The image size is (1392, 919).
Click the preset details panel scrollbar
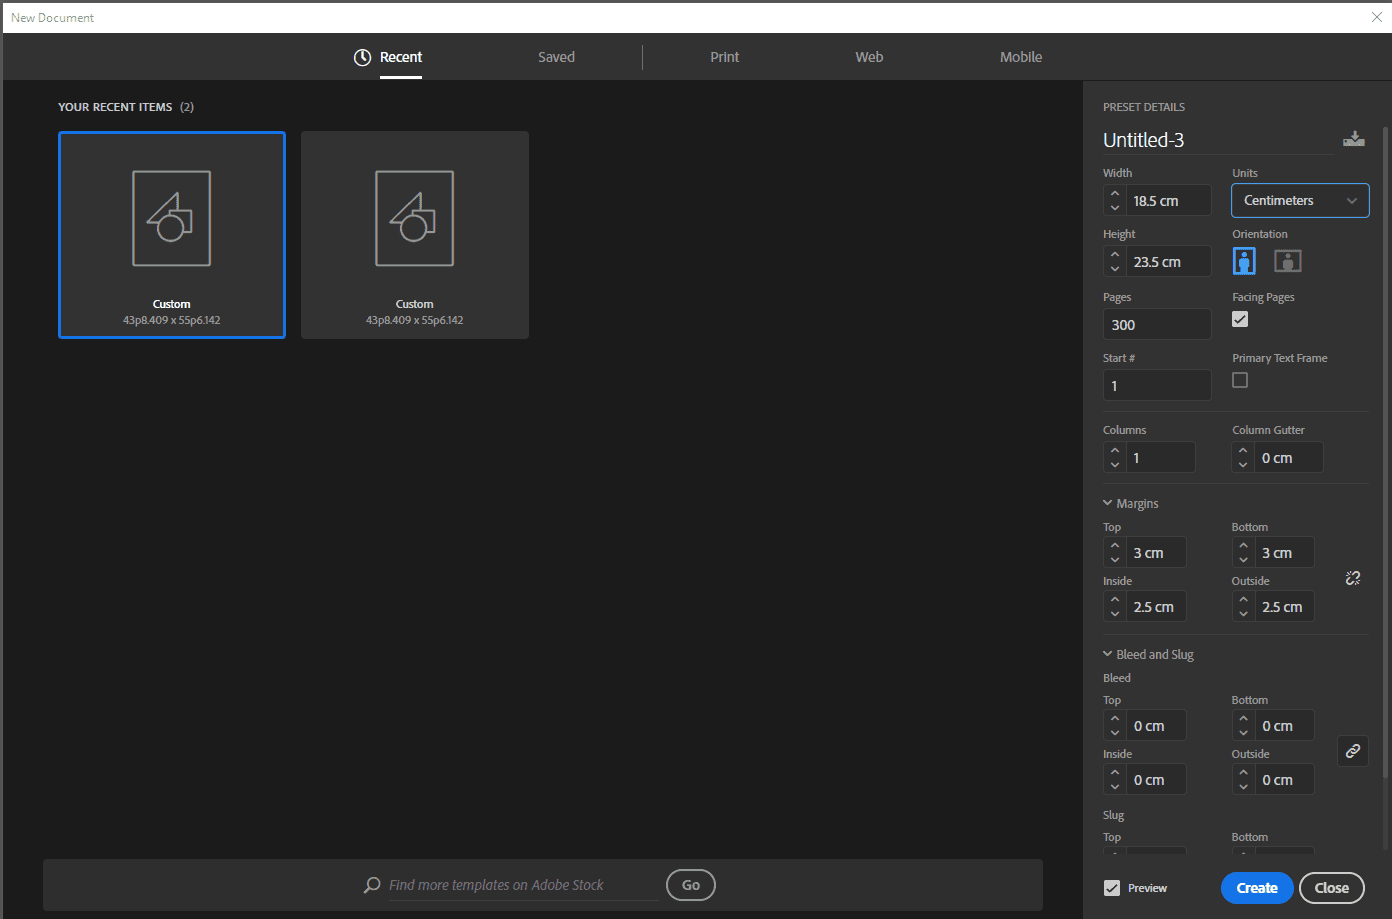(x=1385, y=452)
